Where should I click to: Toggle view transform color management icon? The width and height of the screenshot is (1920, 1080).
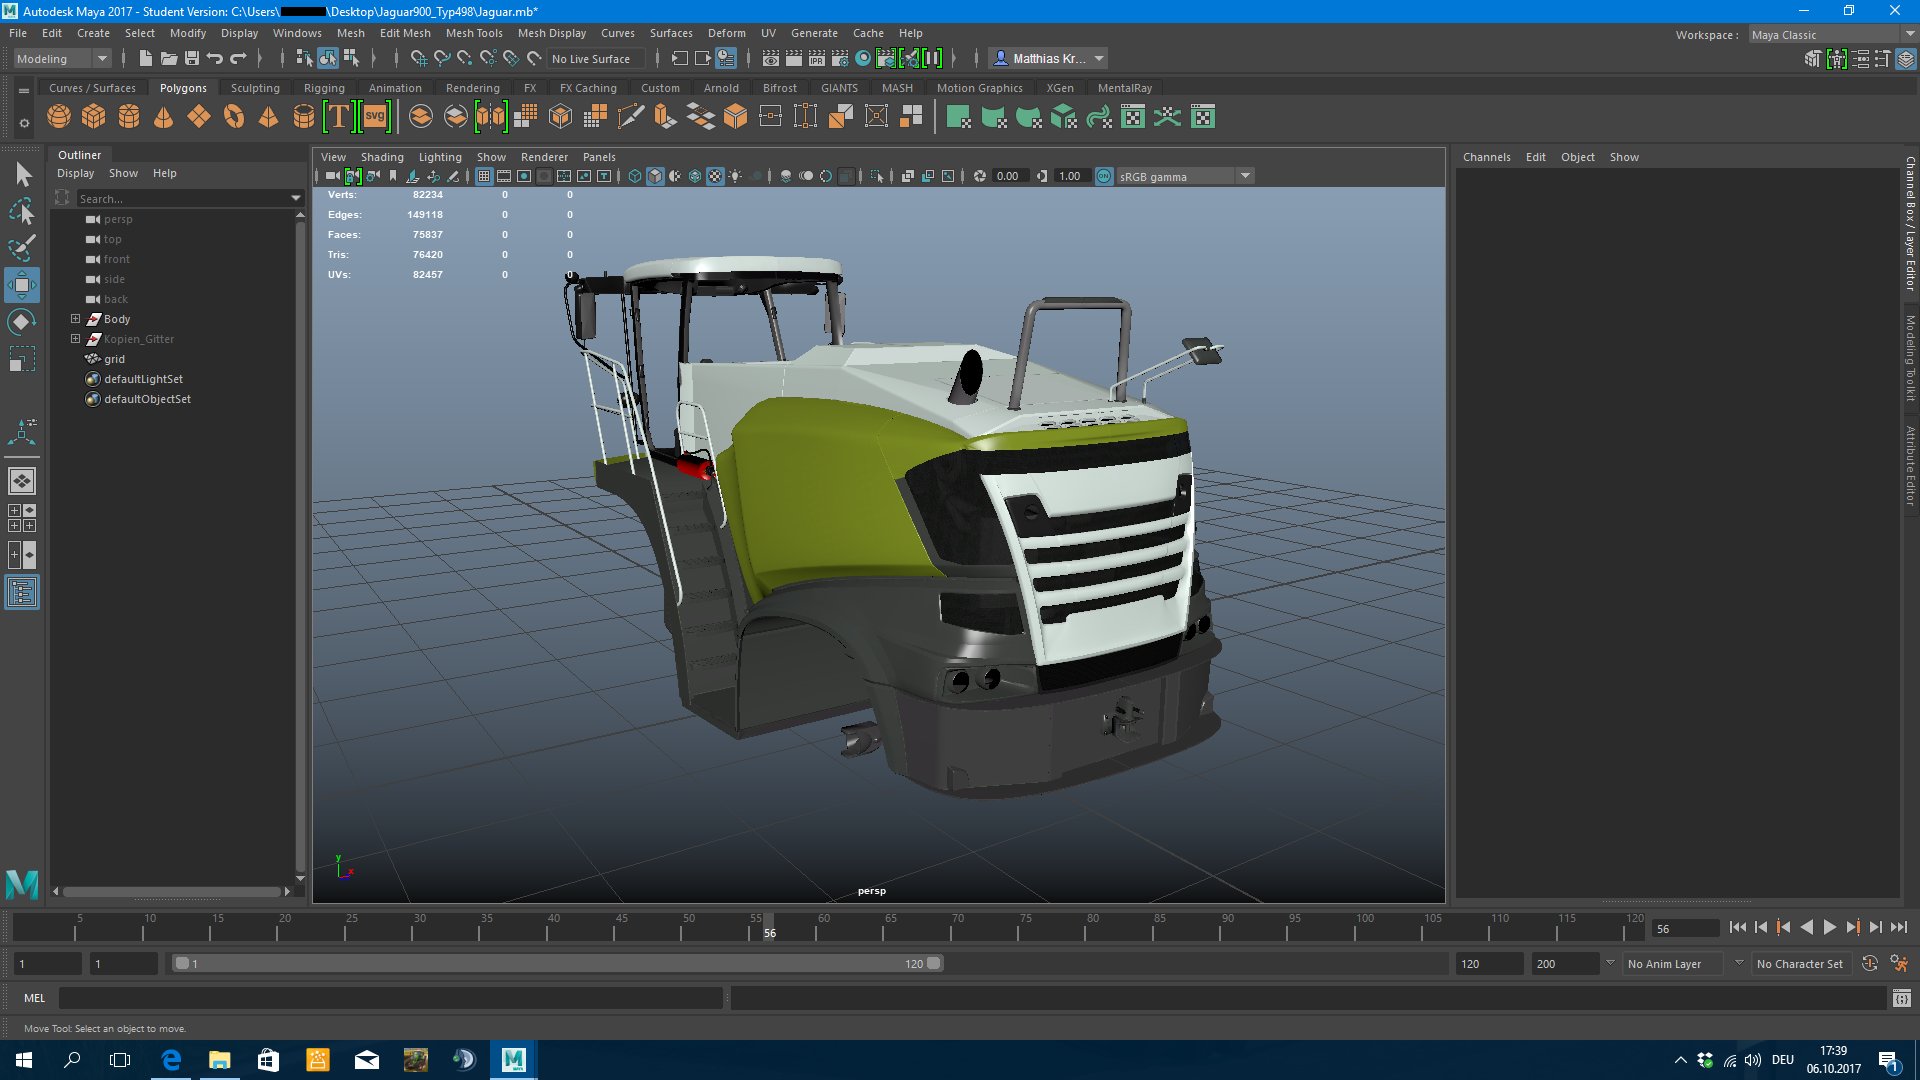click(1104, 176)
